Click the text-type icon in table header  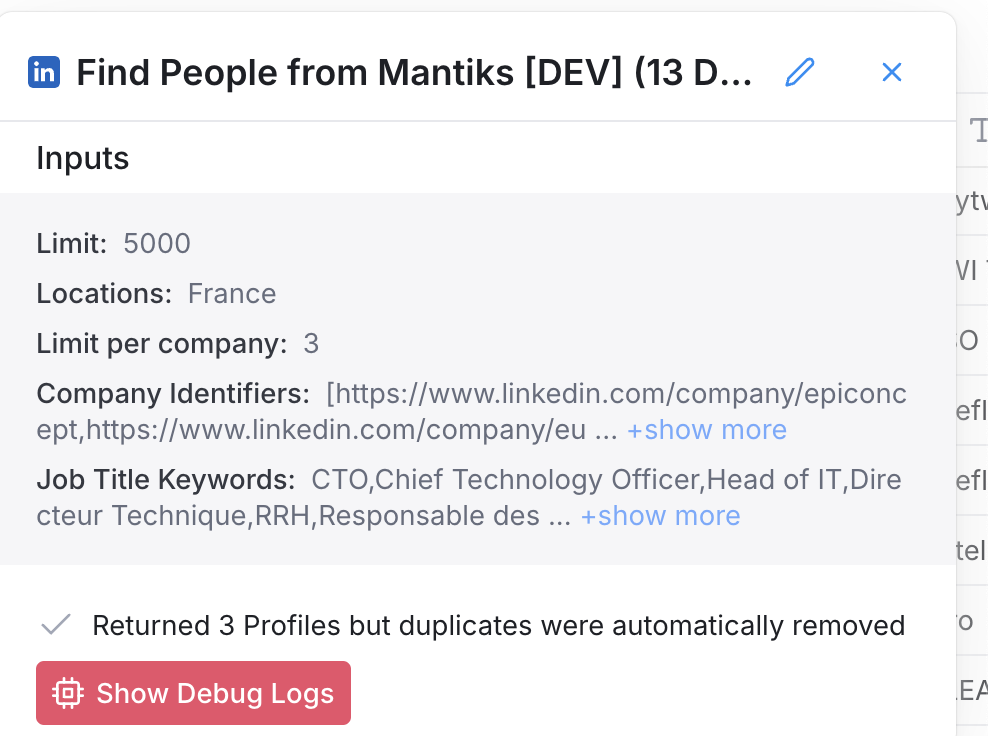click(x=978, y=130)
